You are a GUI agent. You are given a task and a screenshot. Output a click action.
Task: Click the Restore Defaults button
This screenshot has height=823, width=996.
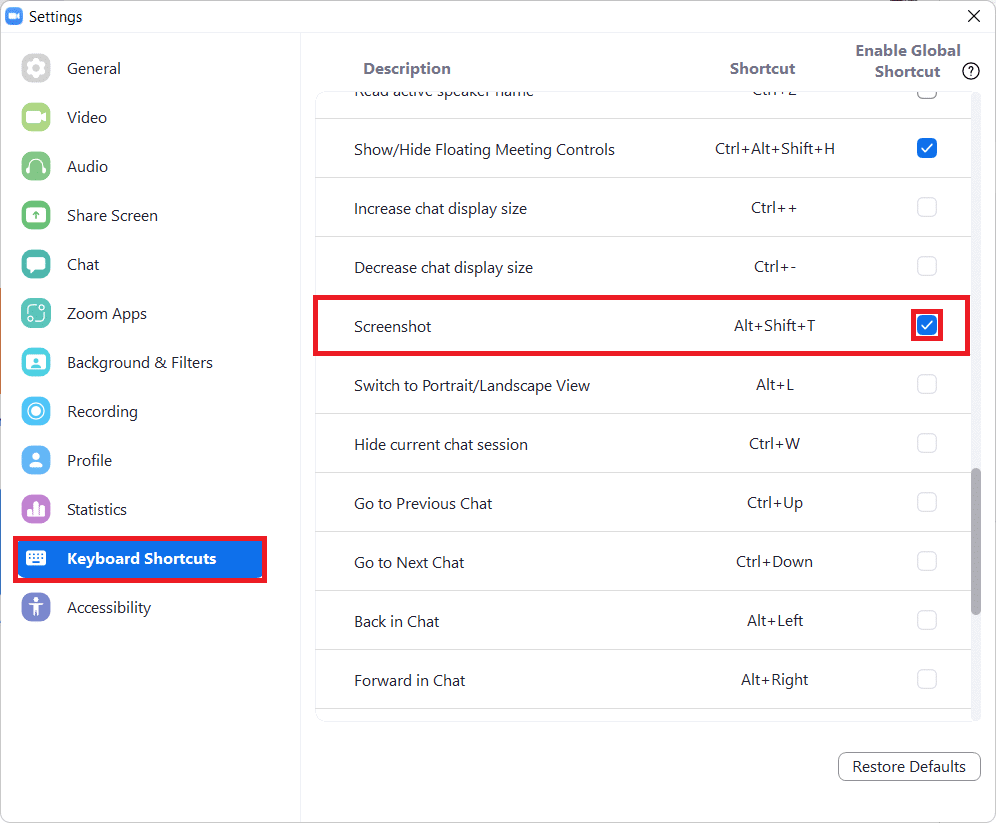click(x=908, y=766)
